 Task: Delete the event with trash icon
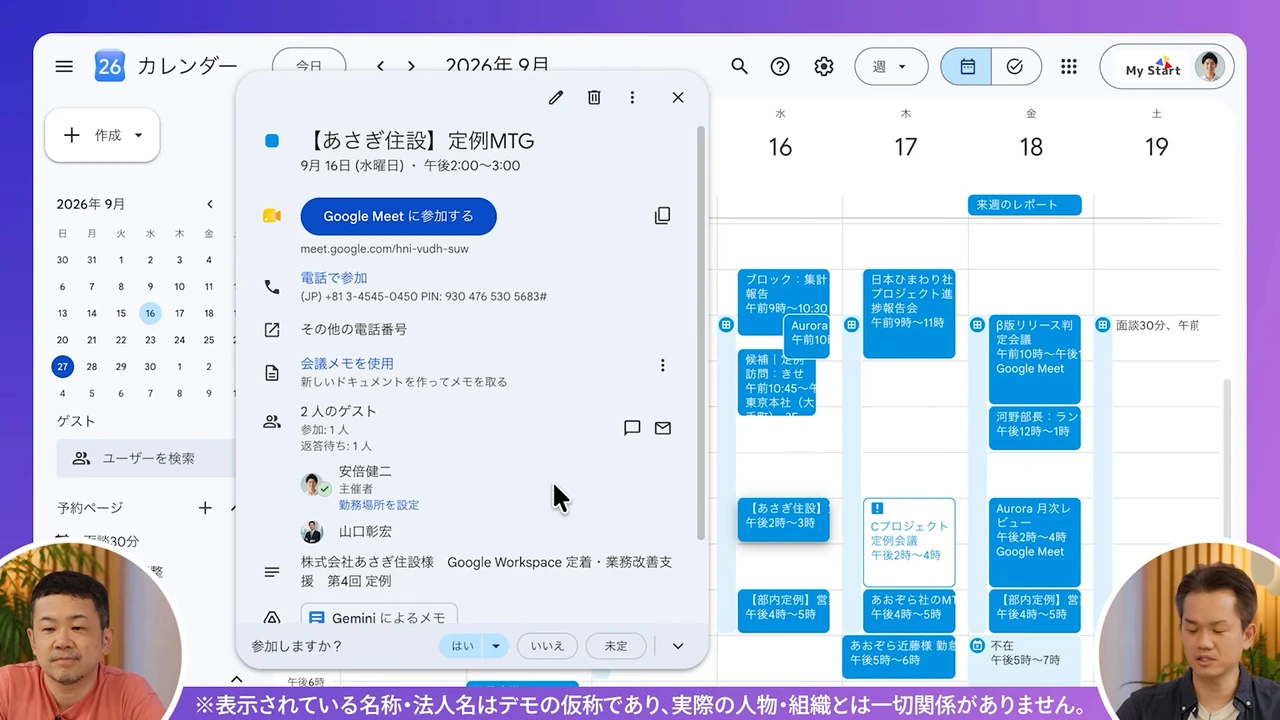click(594, 97)
